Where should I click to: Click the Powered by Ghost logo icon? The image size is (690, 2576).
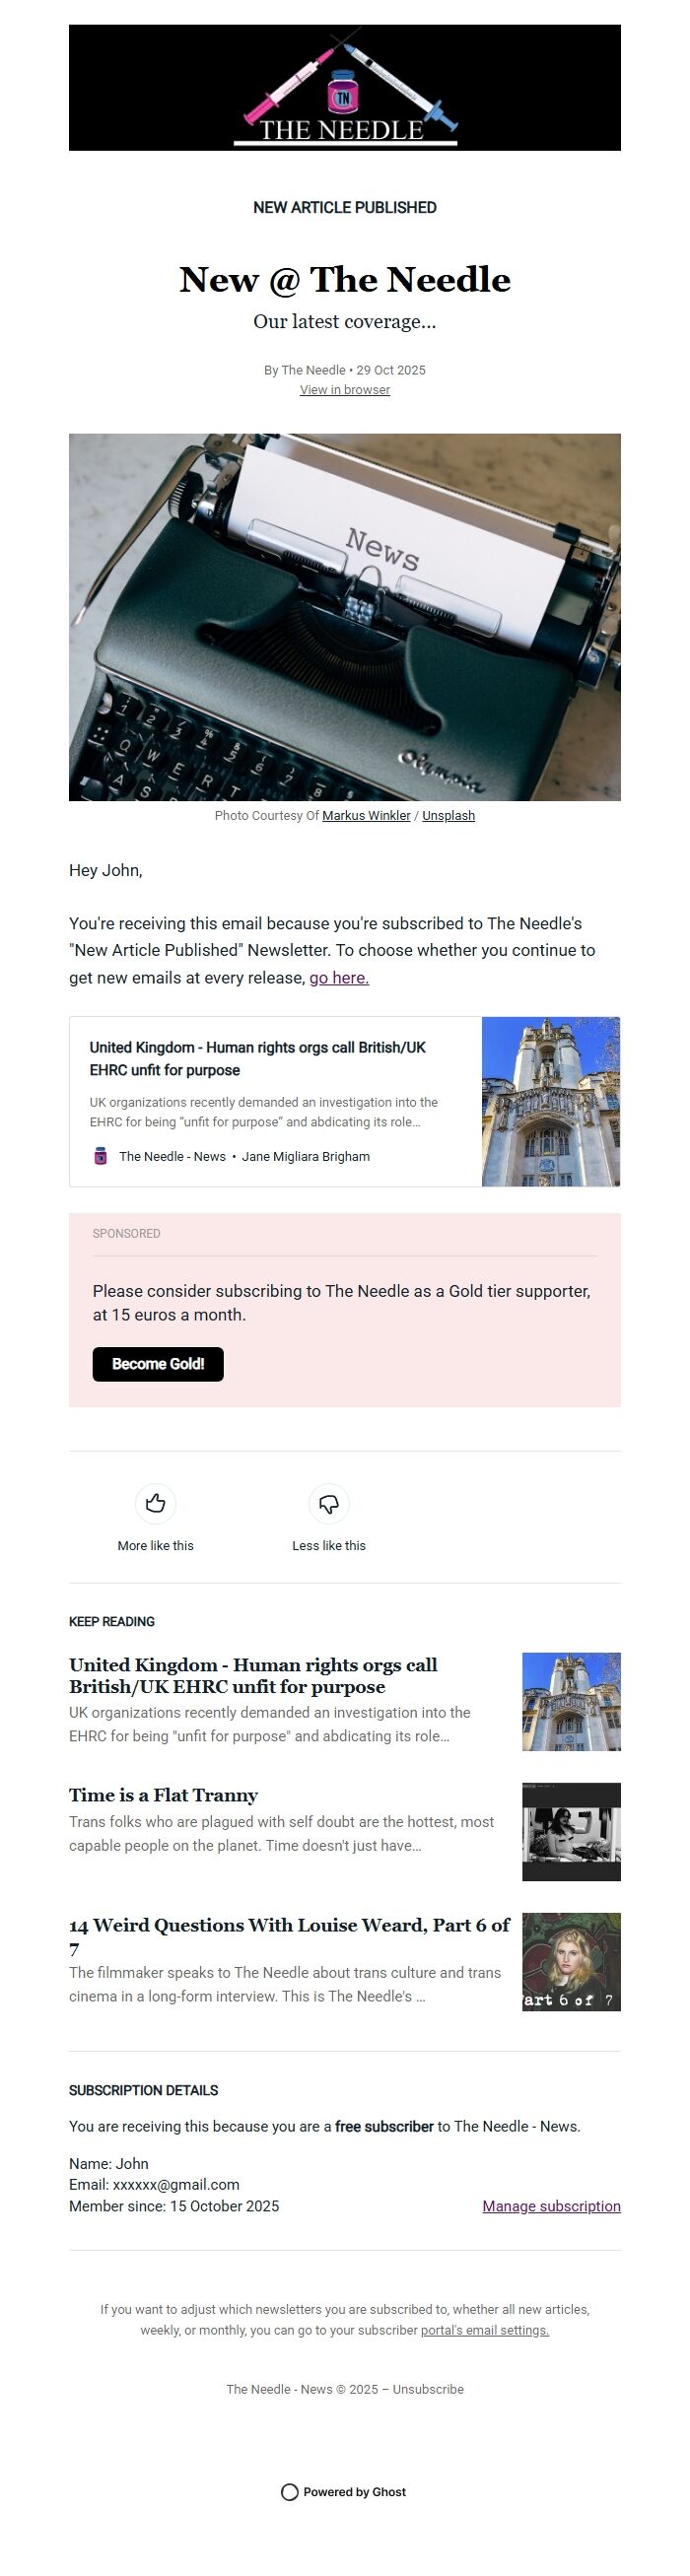(x=289, y=2492)
